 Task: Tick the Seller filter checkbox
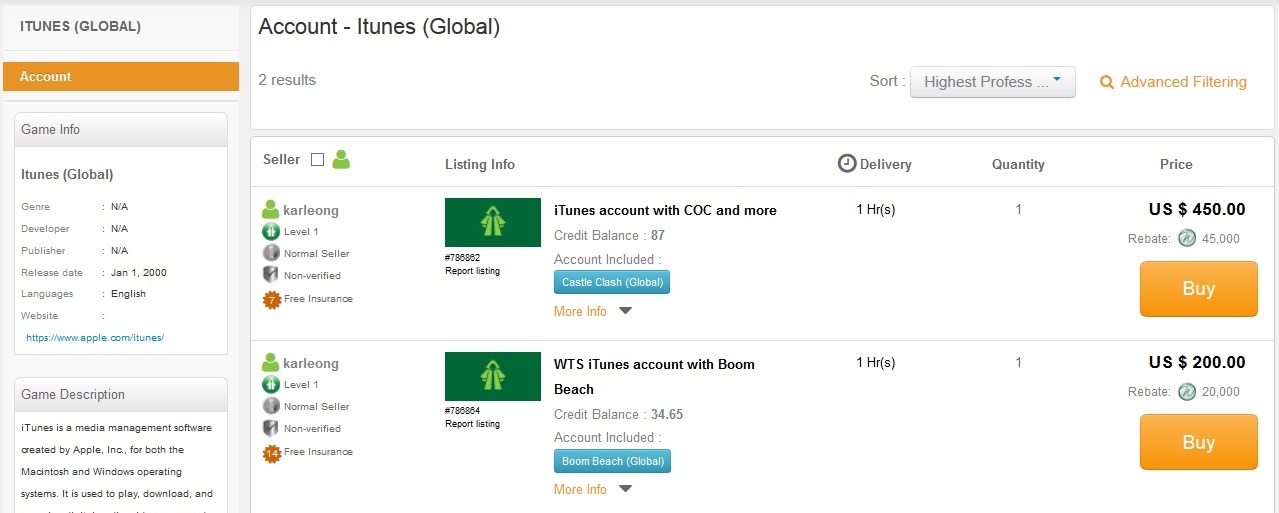coord(318,159)
